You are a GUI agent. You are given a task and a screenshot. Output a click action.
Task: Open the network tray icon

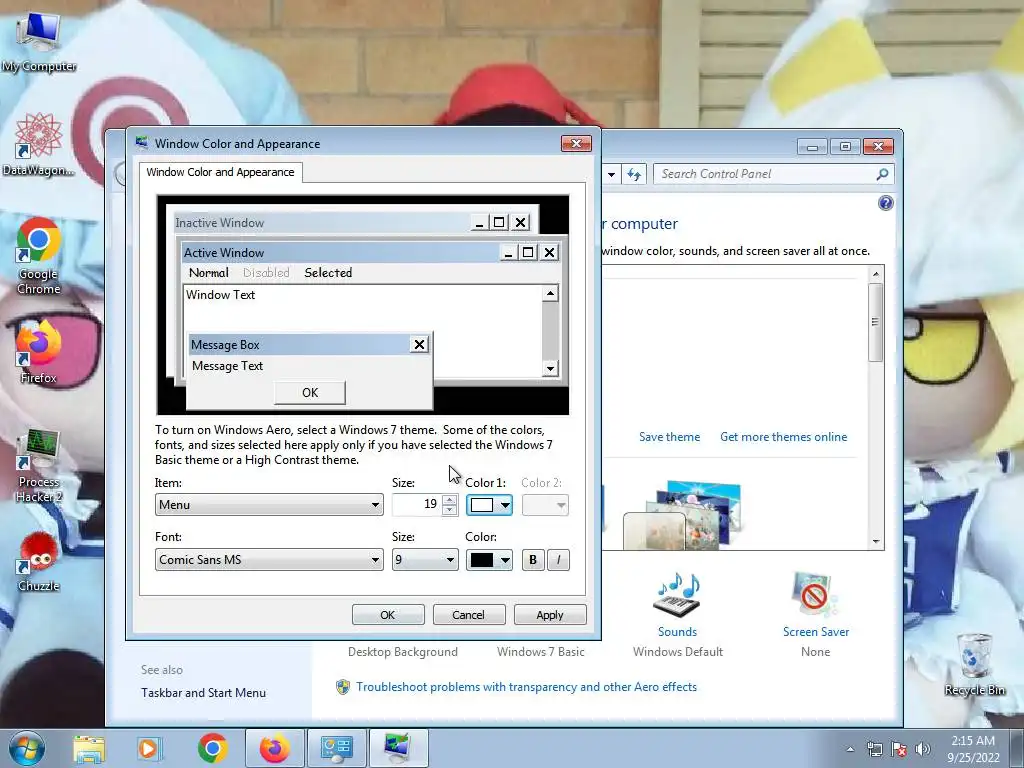tap(874, 749)
